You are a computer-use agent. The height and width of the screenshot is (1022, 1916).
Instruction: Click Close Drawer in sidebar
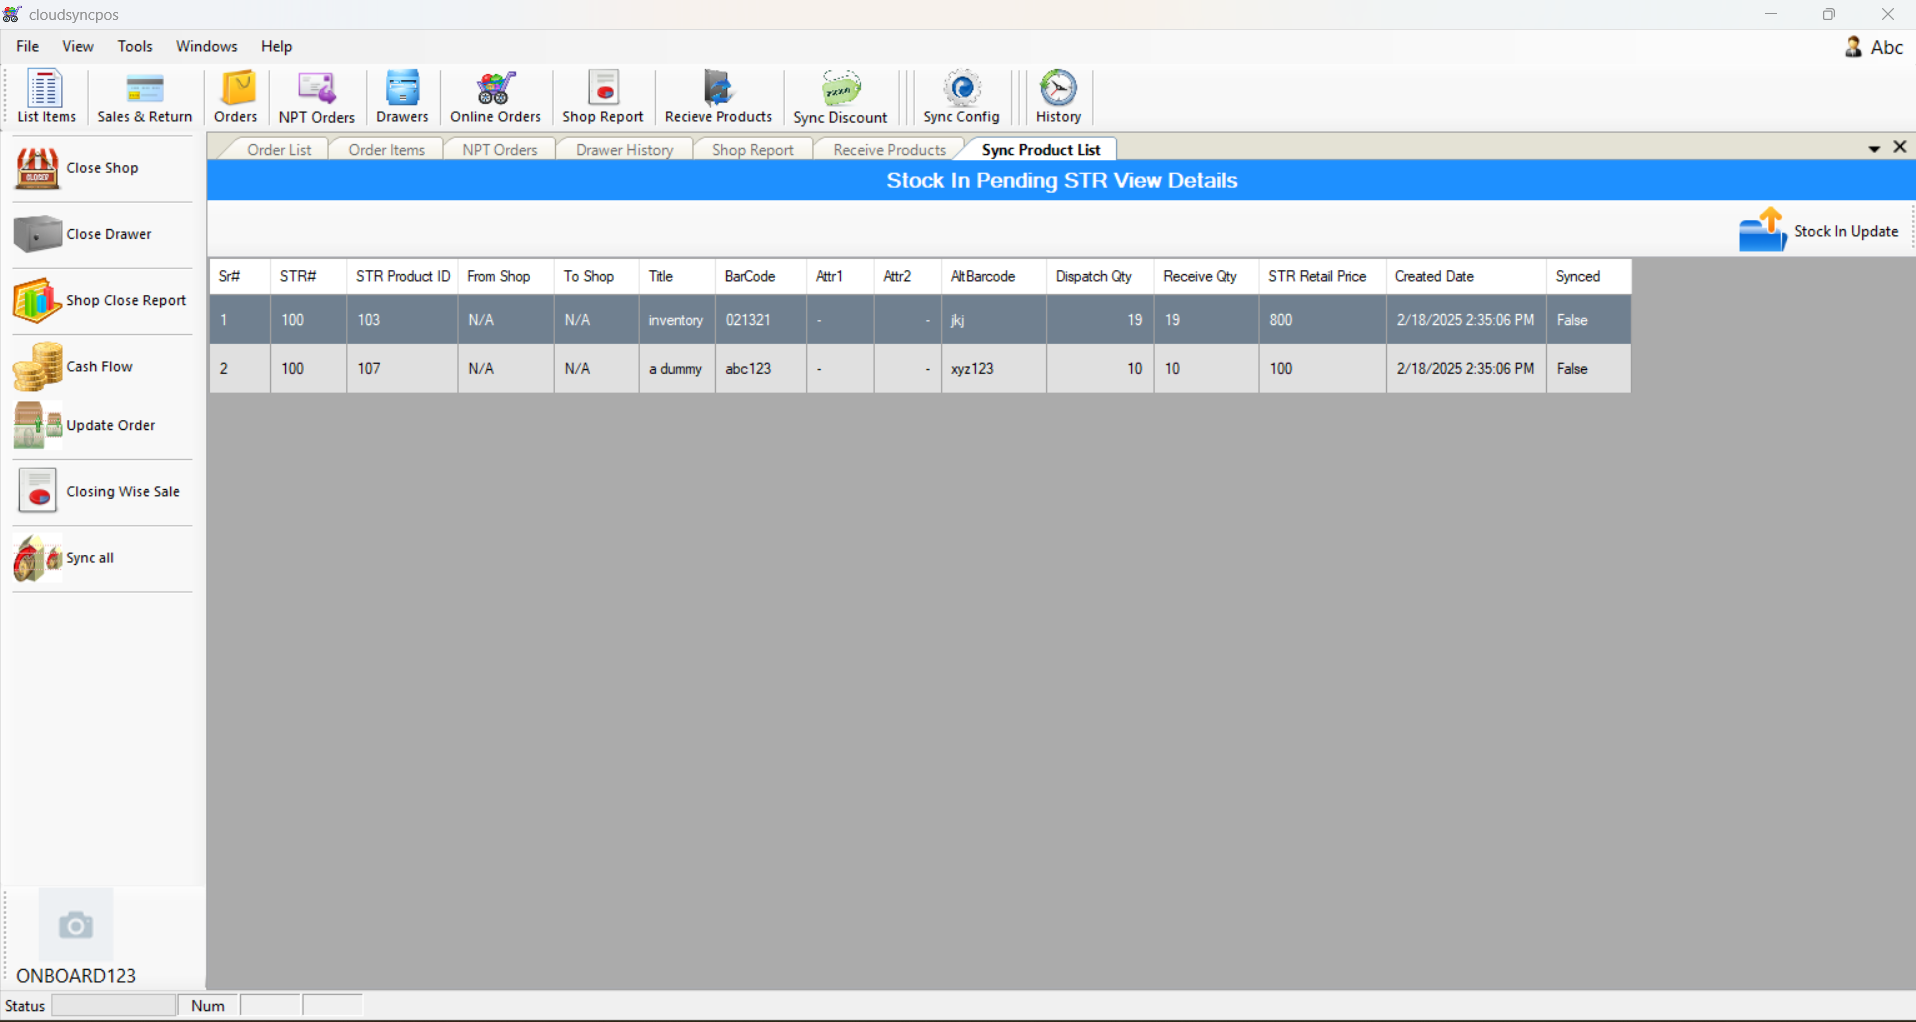coord(102,234)
